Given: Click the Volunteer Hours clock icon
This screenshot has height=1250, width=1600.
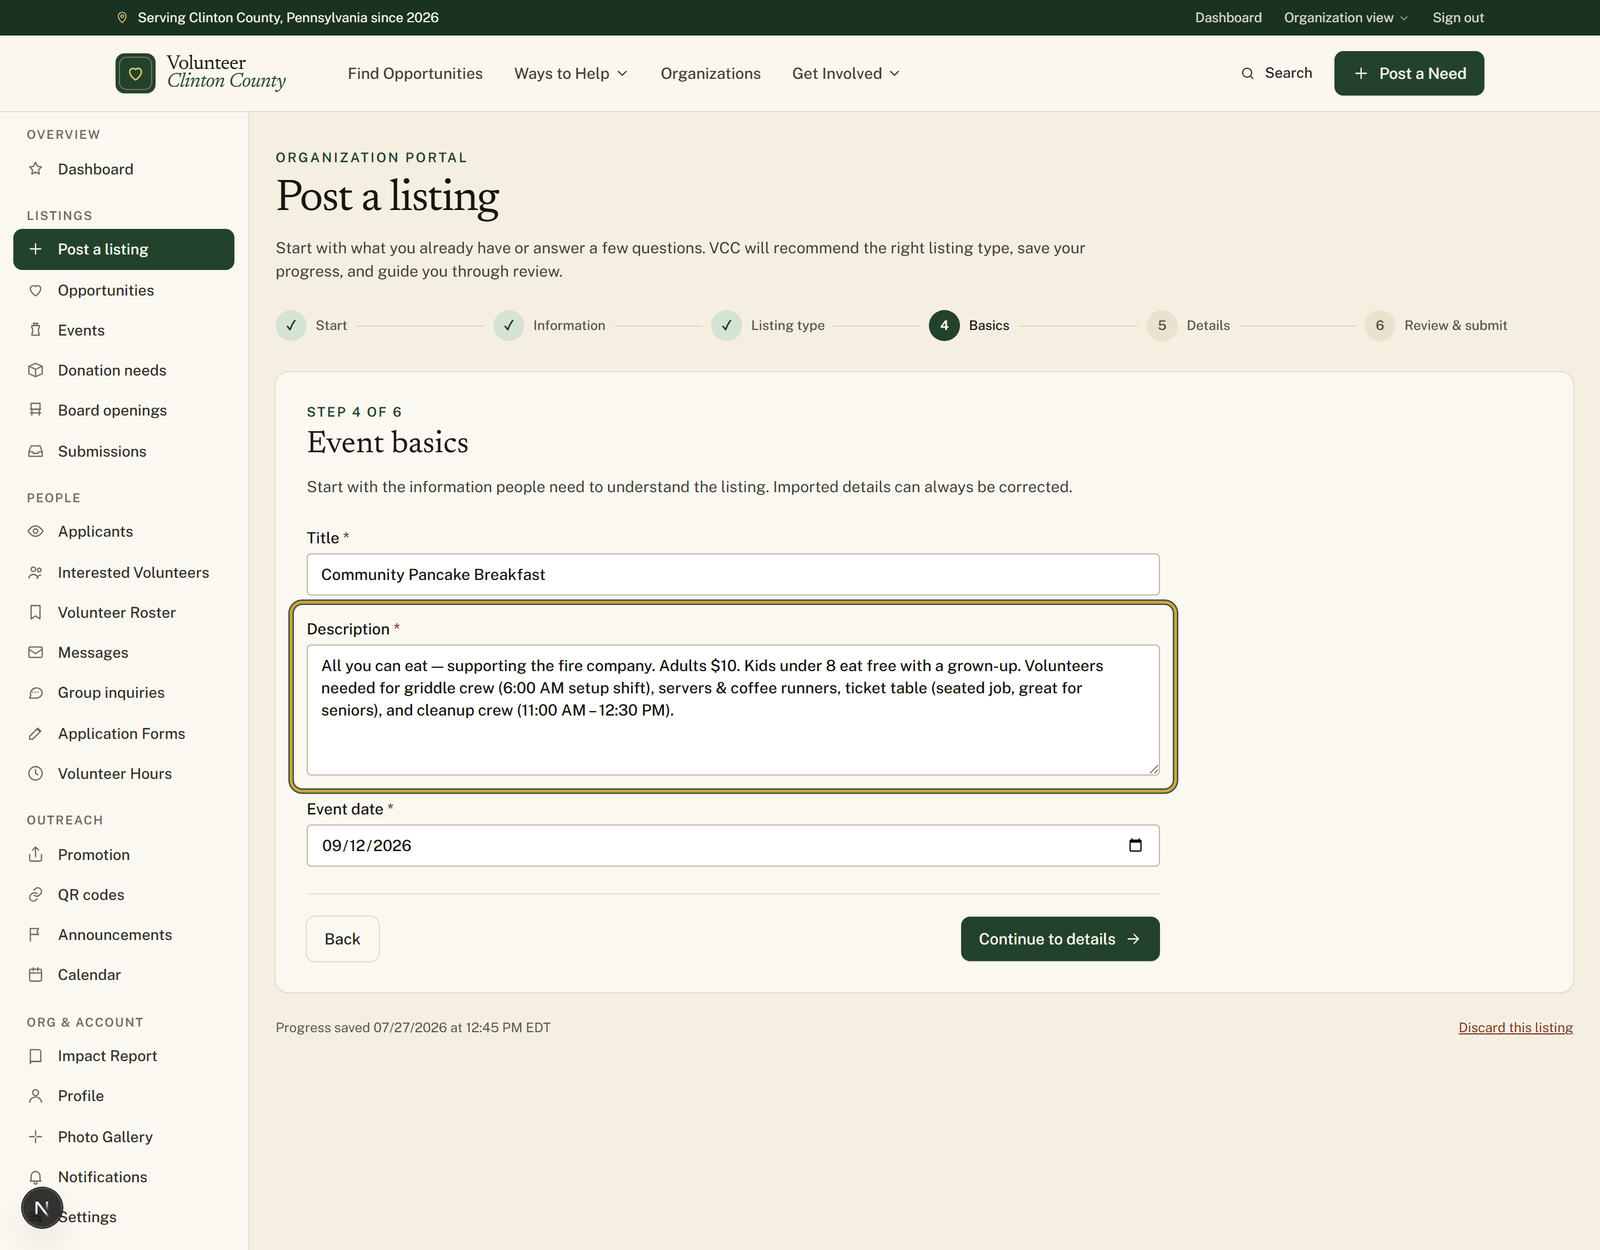Looking at the screenshot, I should (x=36, y=773).
